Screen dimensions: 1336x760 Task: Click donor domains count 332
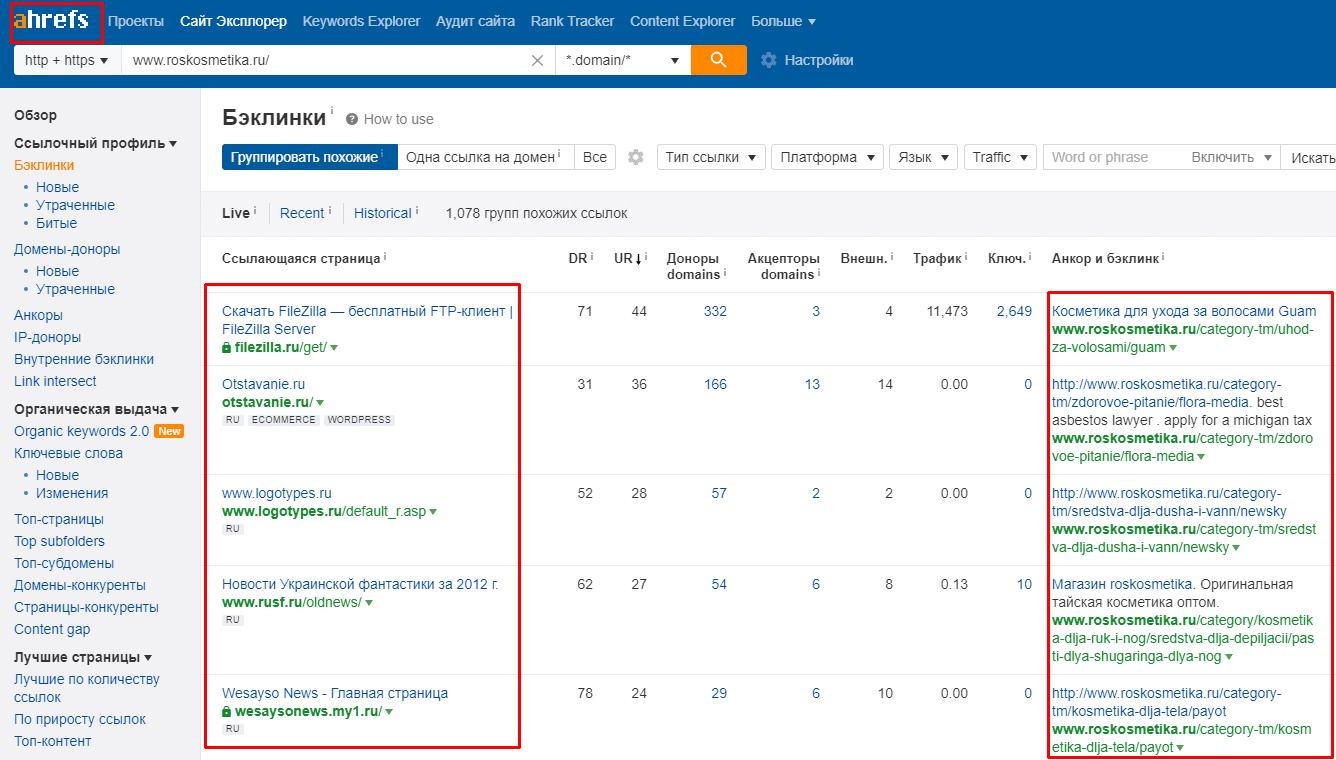tap(715, 311)
